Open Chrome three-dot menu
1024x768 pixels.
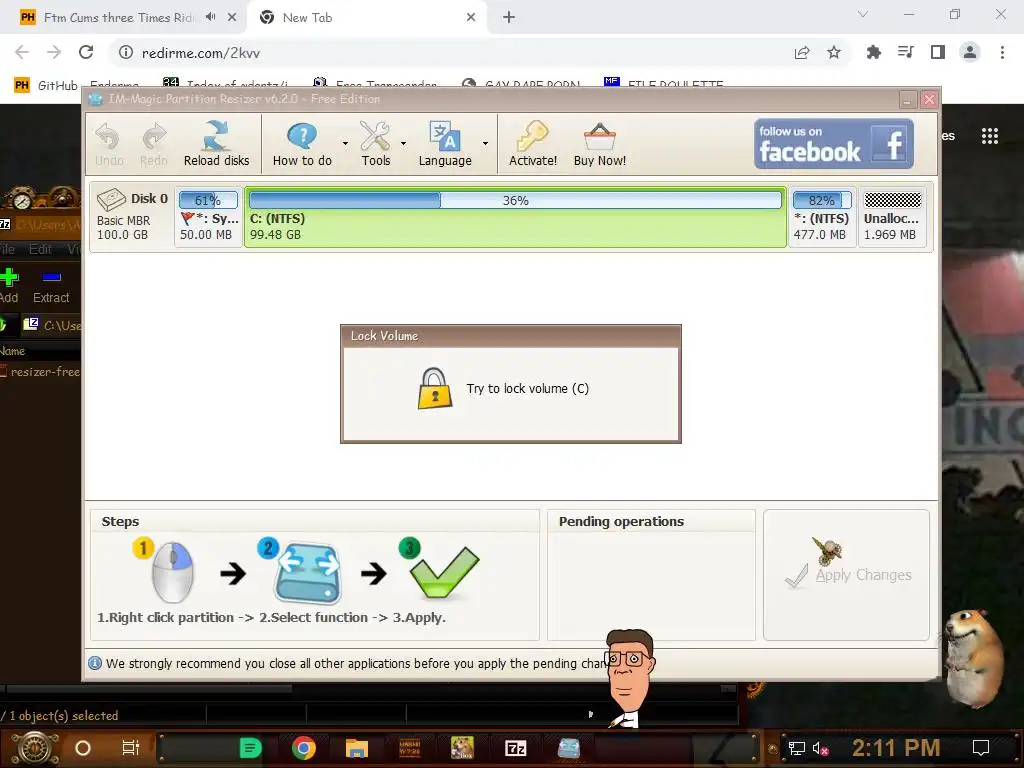[x=1002, y=52]
